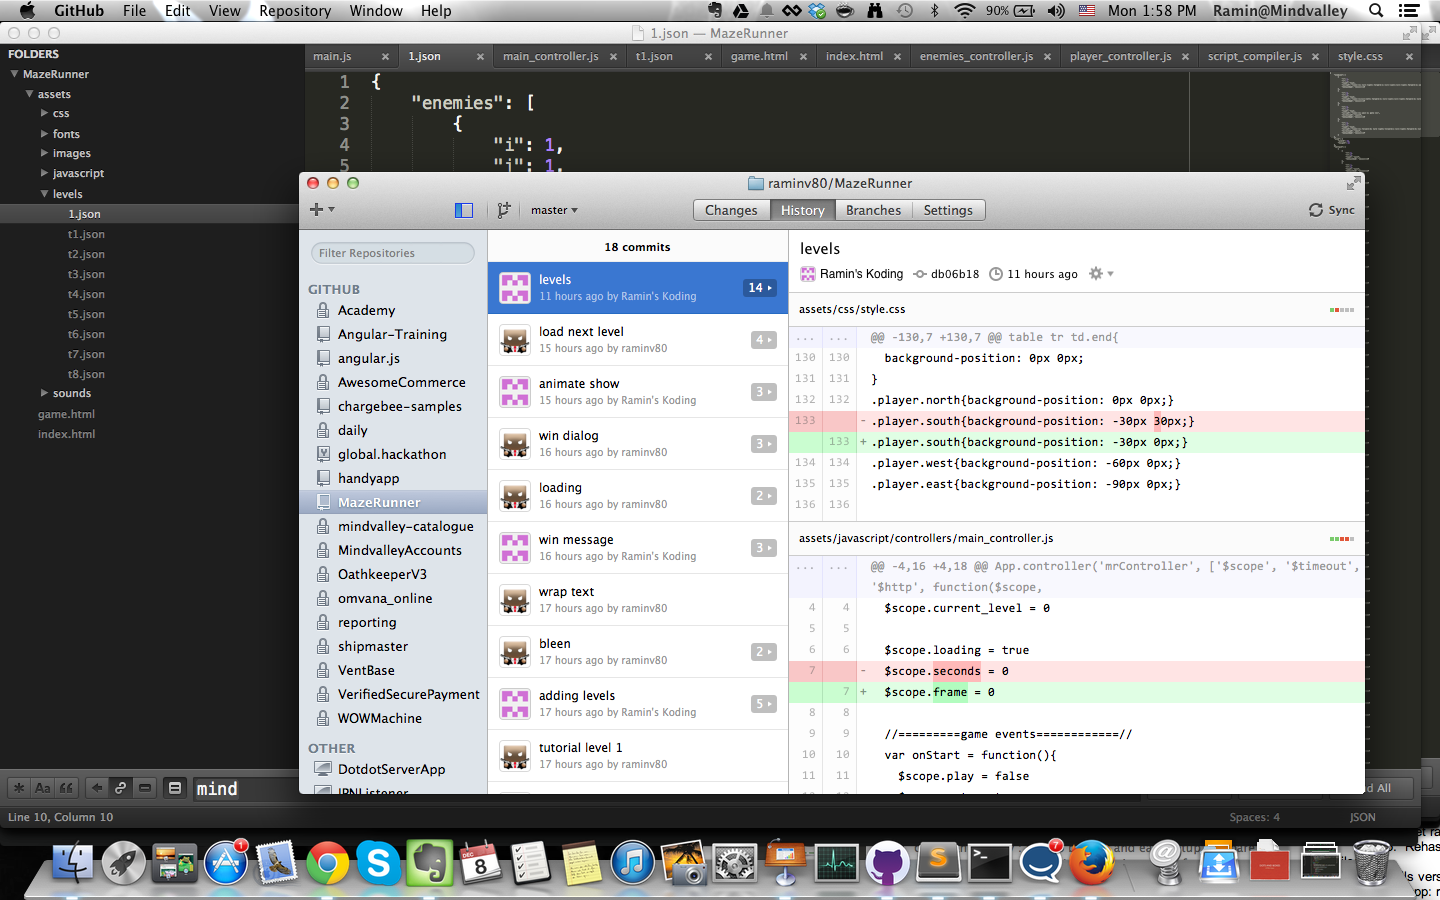
Task: Open Firefox from the Dock
Action: 1092,863
